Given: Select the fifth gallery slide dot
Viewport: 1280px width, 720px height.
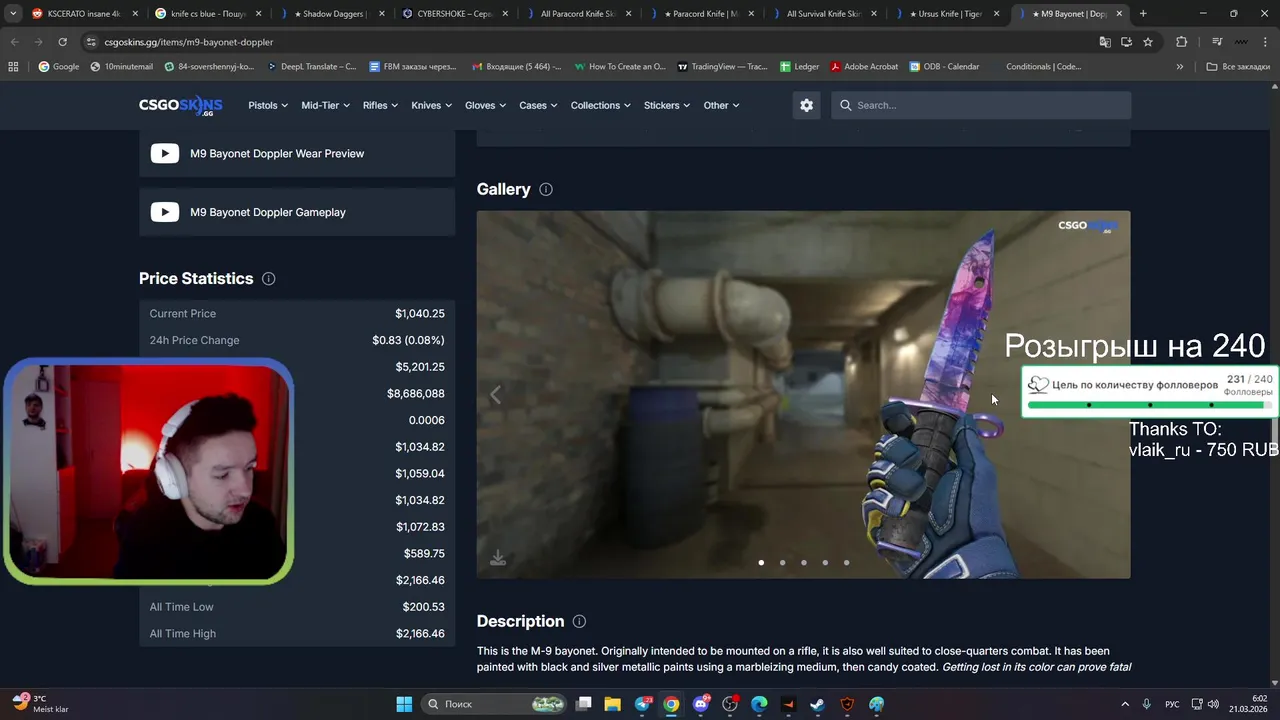Looking at the screenshot, I should point(846,562).
